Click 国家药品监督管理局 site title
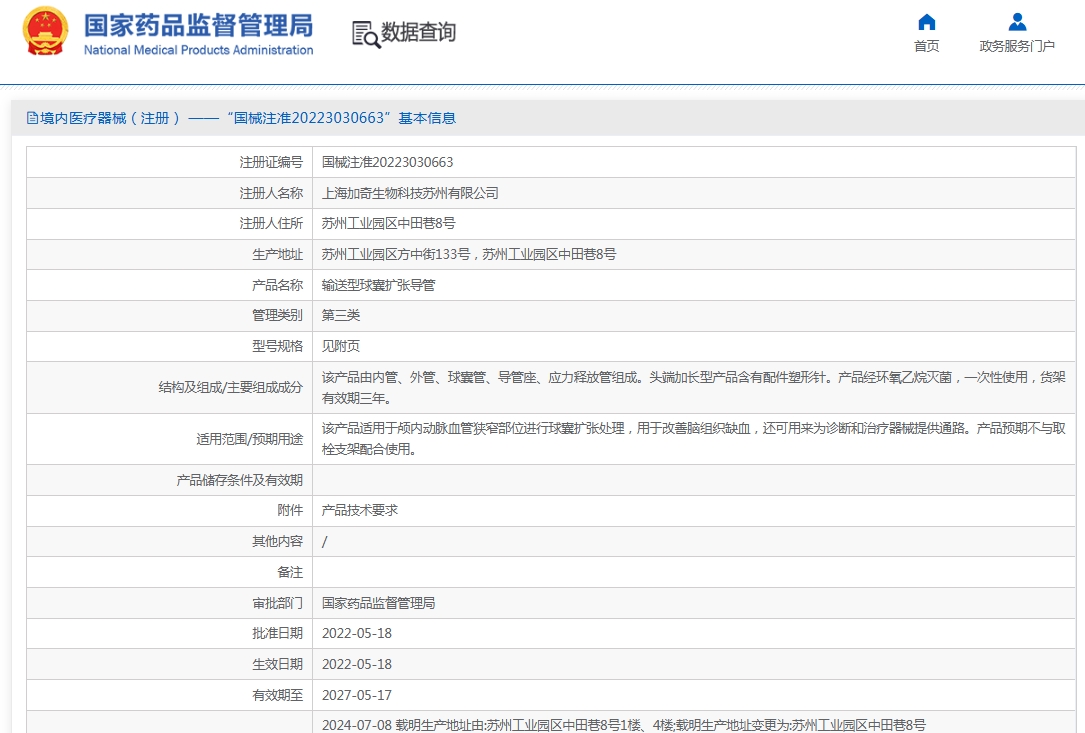1085x733 pixels. [x=199, y=26]
